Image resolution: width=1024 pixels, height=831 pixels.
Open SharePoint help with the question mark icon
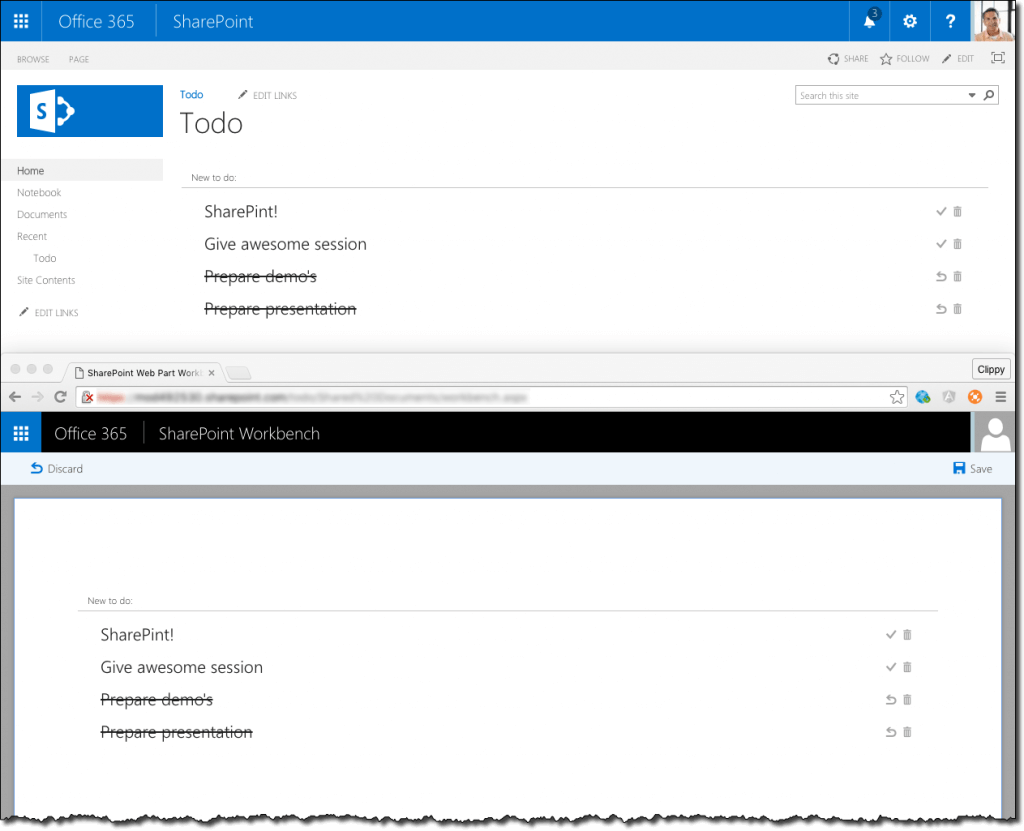coord(950,20)
